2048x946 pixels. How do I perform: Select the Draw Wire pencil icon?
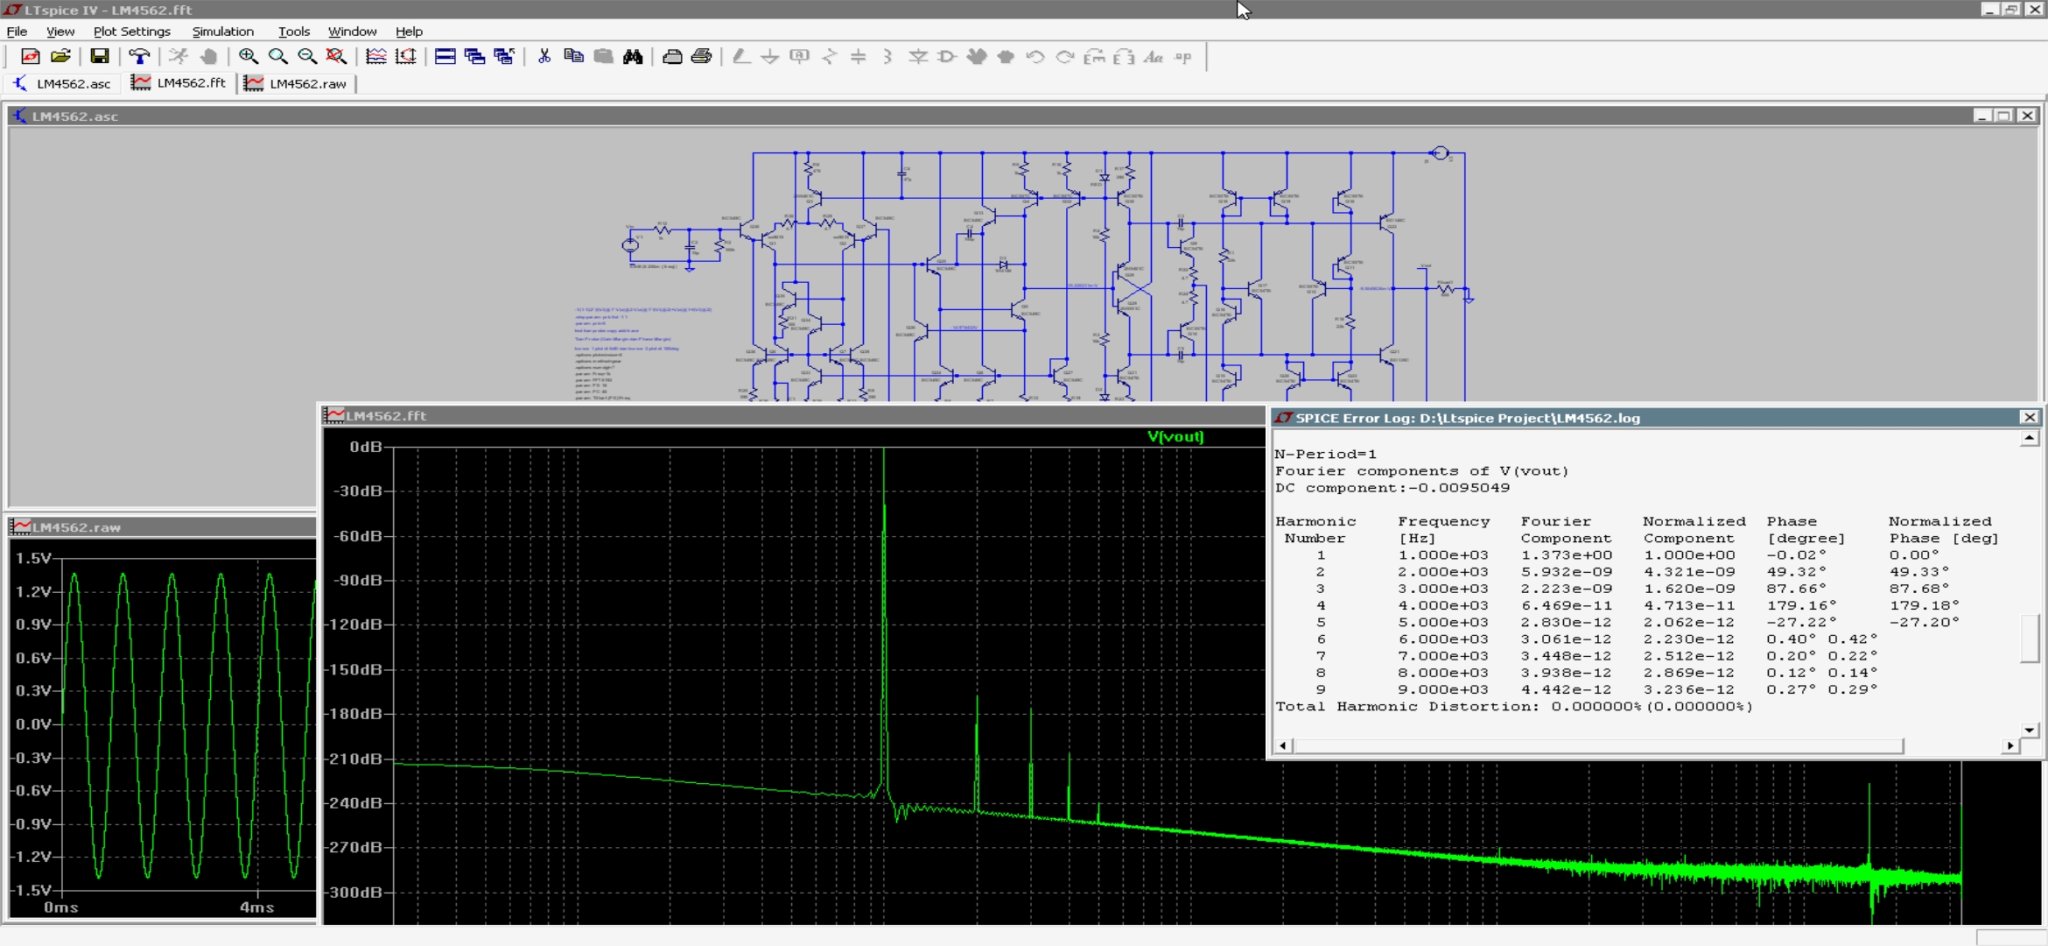[741, 57]
